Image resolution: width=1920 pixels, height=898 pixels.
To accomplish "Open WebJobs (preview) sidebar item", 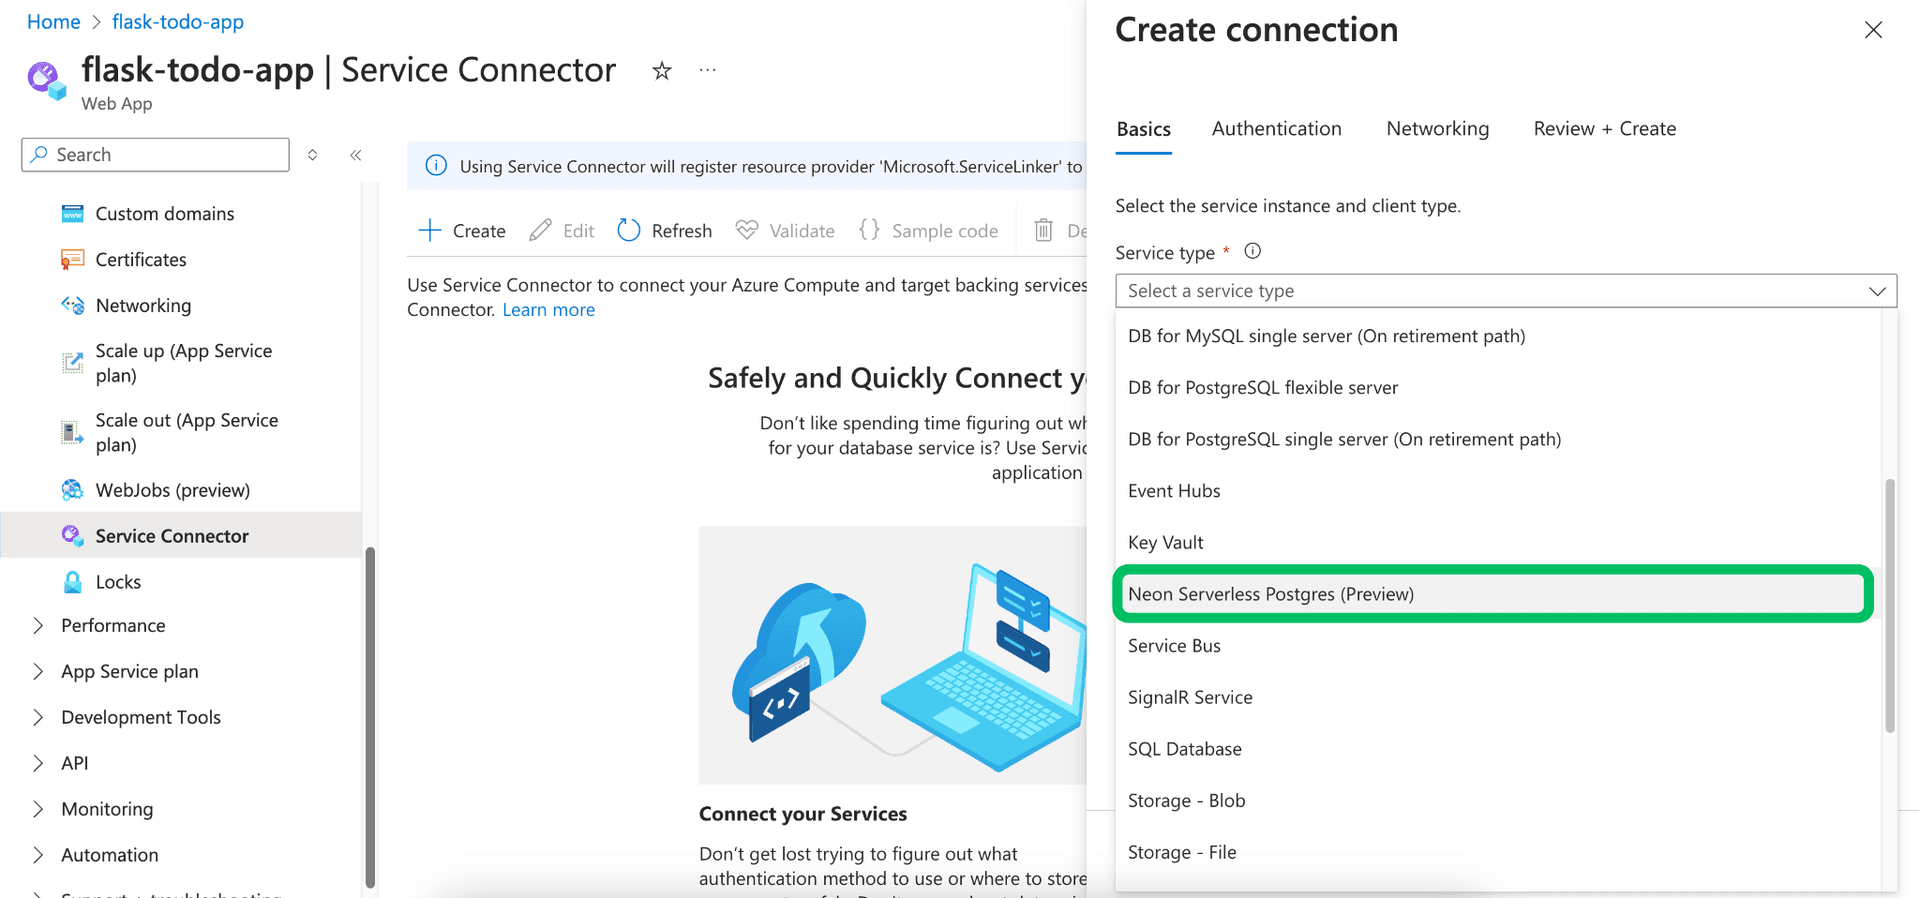I will tap(172, 490).
